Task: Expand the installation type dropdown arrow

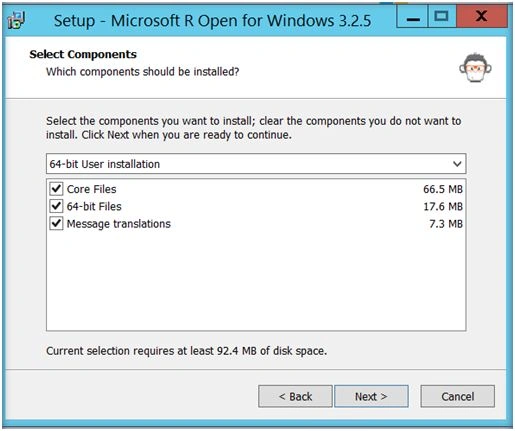Action: tap(457, 164)
